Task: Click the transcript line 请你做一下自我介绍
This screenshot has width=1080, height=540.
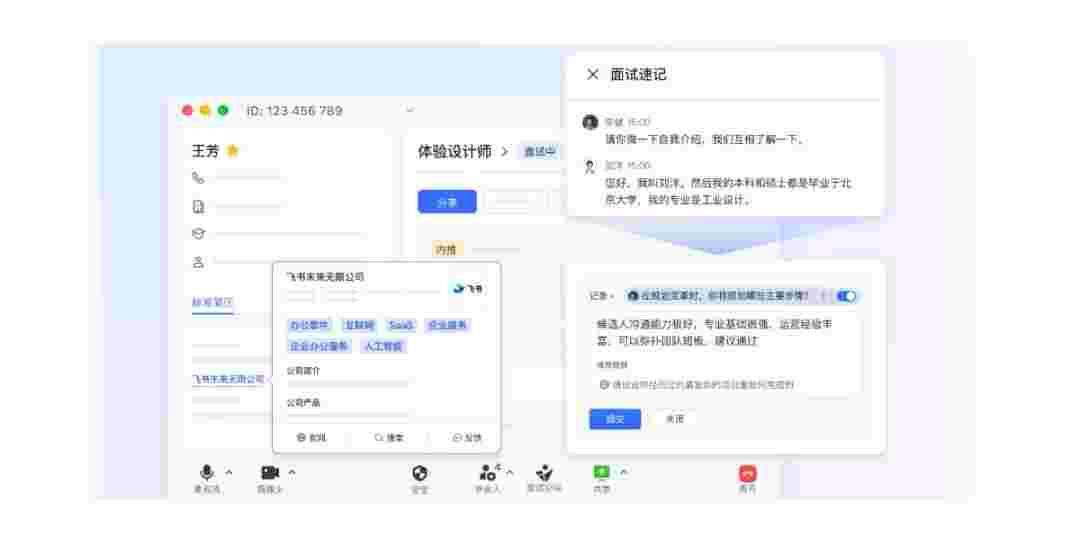Action: point(705,139)
